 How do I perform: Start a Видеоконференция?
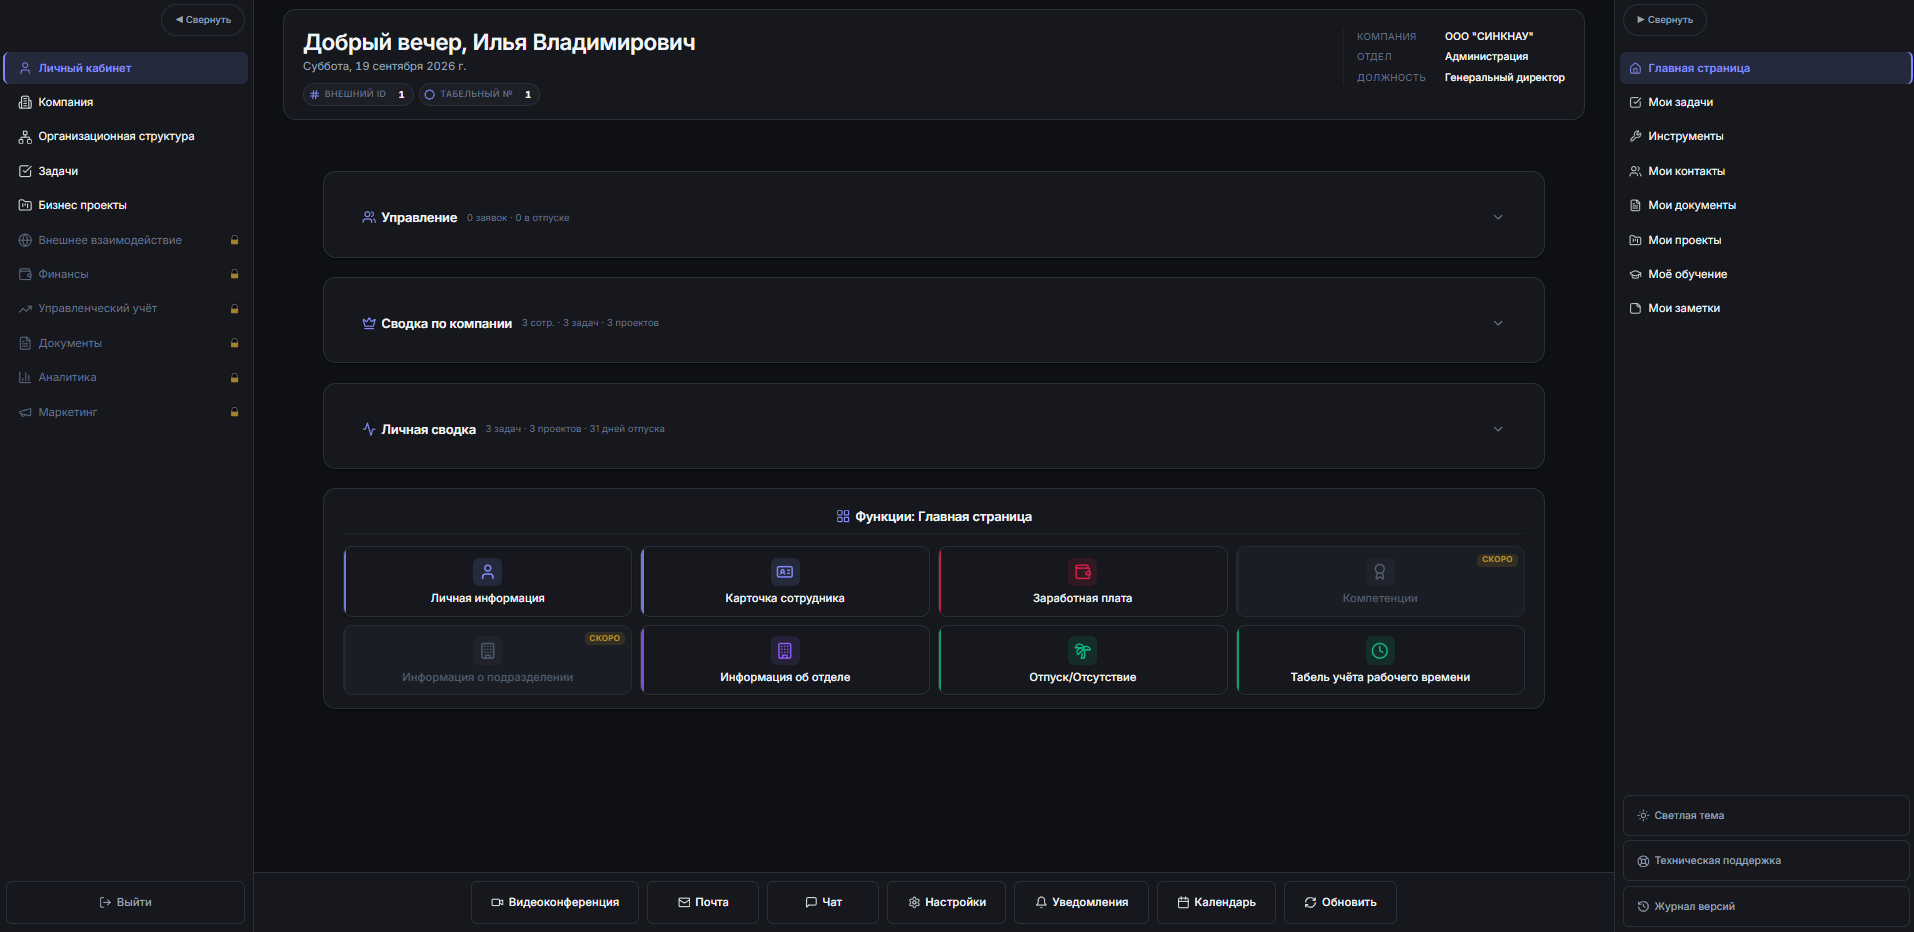tap(555, 902)
